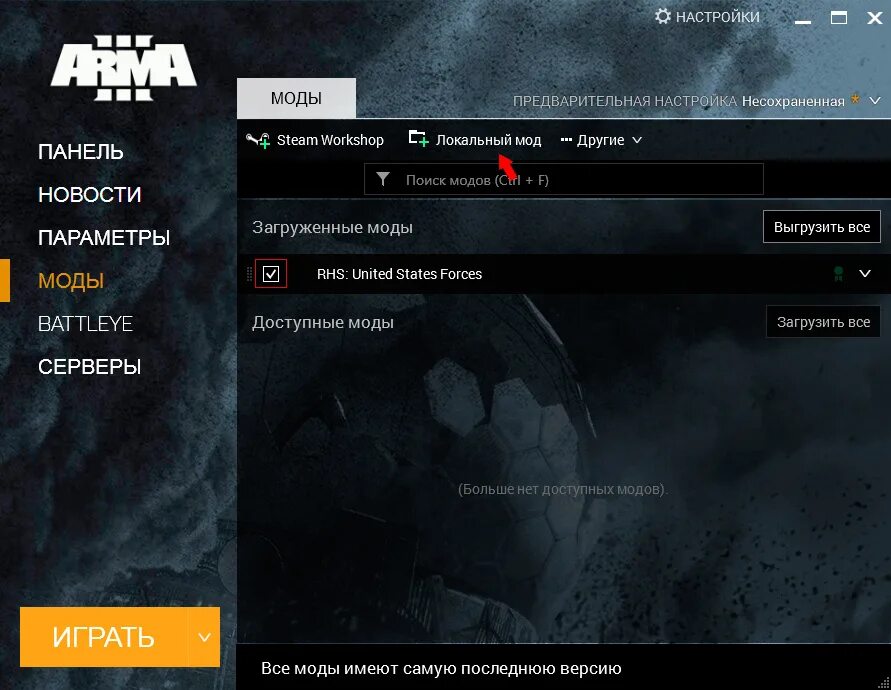Open ПАРАМЕТРЫ section
Image resolution: width=891 pixels, height=690 pixels.
pyautogui.click(x=104, y=238)
